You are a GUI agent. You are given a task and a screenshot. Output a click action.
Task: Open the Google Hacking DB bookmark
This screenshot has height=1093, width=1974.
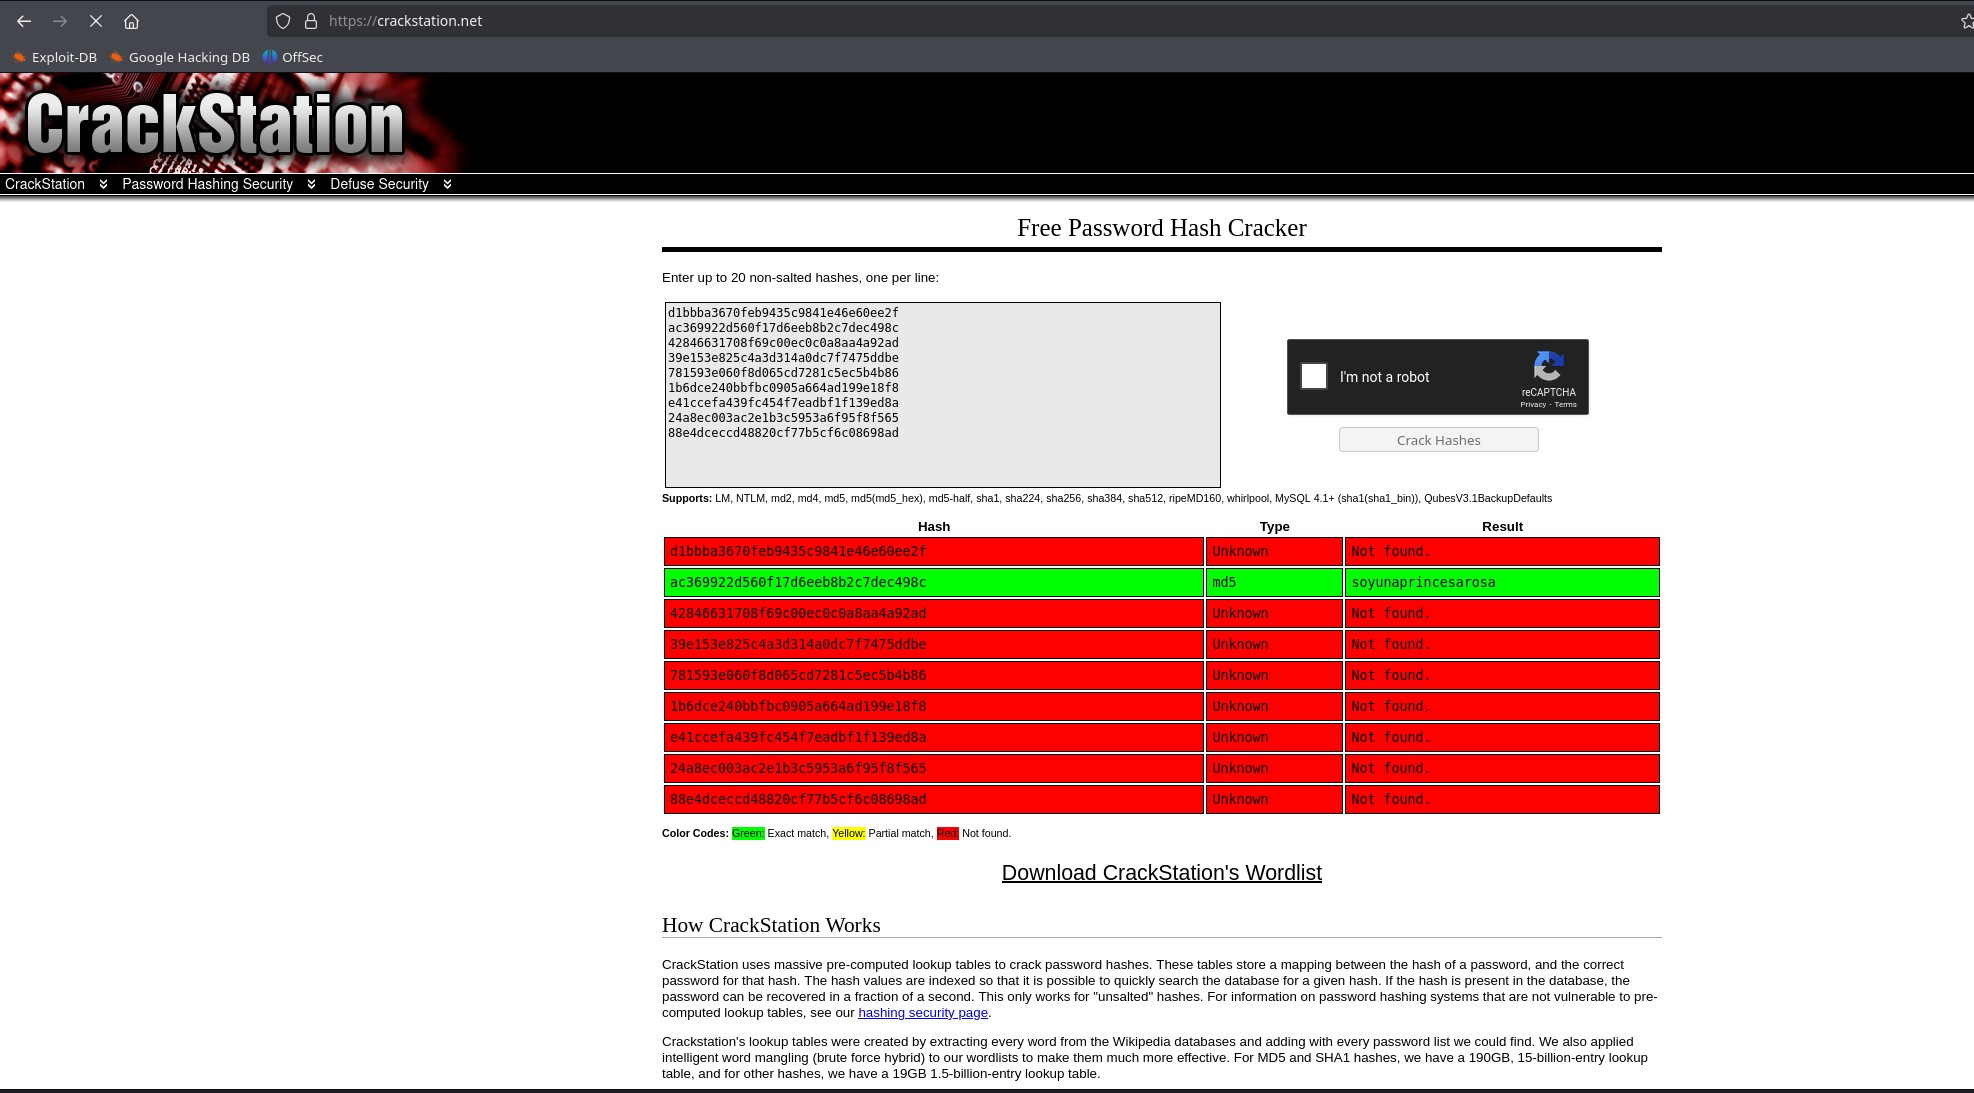click(x=180, y=57)
